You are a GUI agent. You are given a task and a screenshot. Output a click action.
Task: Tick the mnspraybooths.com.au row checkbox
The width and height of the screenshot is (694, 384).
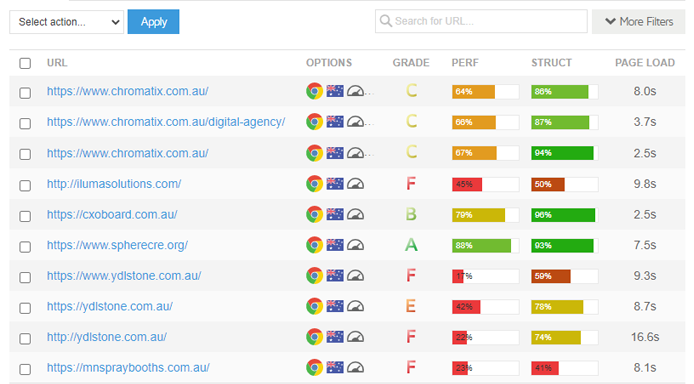pyautogui.click(x=25, y=369)
